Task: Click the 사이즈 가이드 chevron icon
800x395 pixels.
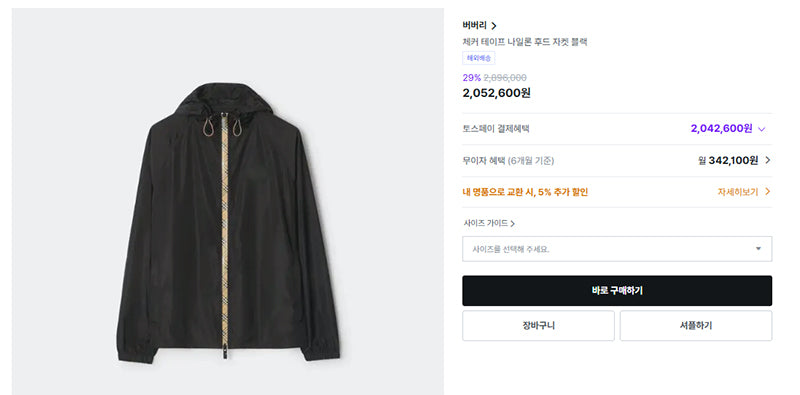Action: pos(512,224)
